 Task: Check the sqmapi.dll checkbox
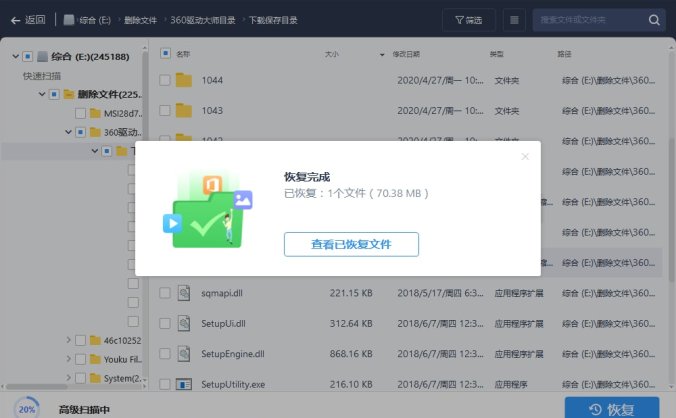point(165,293)
